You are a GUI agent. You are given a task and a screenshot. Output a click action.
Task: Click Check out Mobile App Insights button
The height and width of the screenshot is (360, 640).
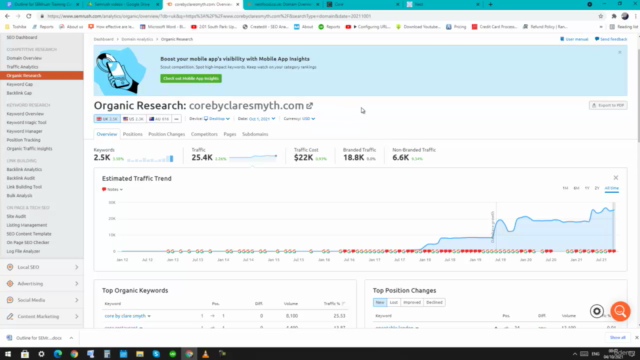tap(191, 78)
